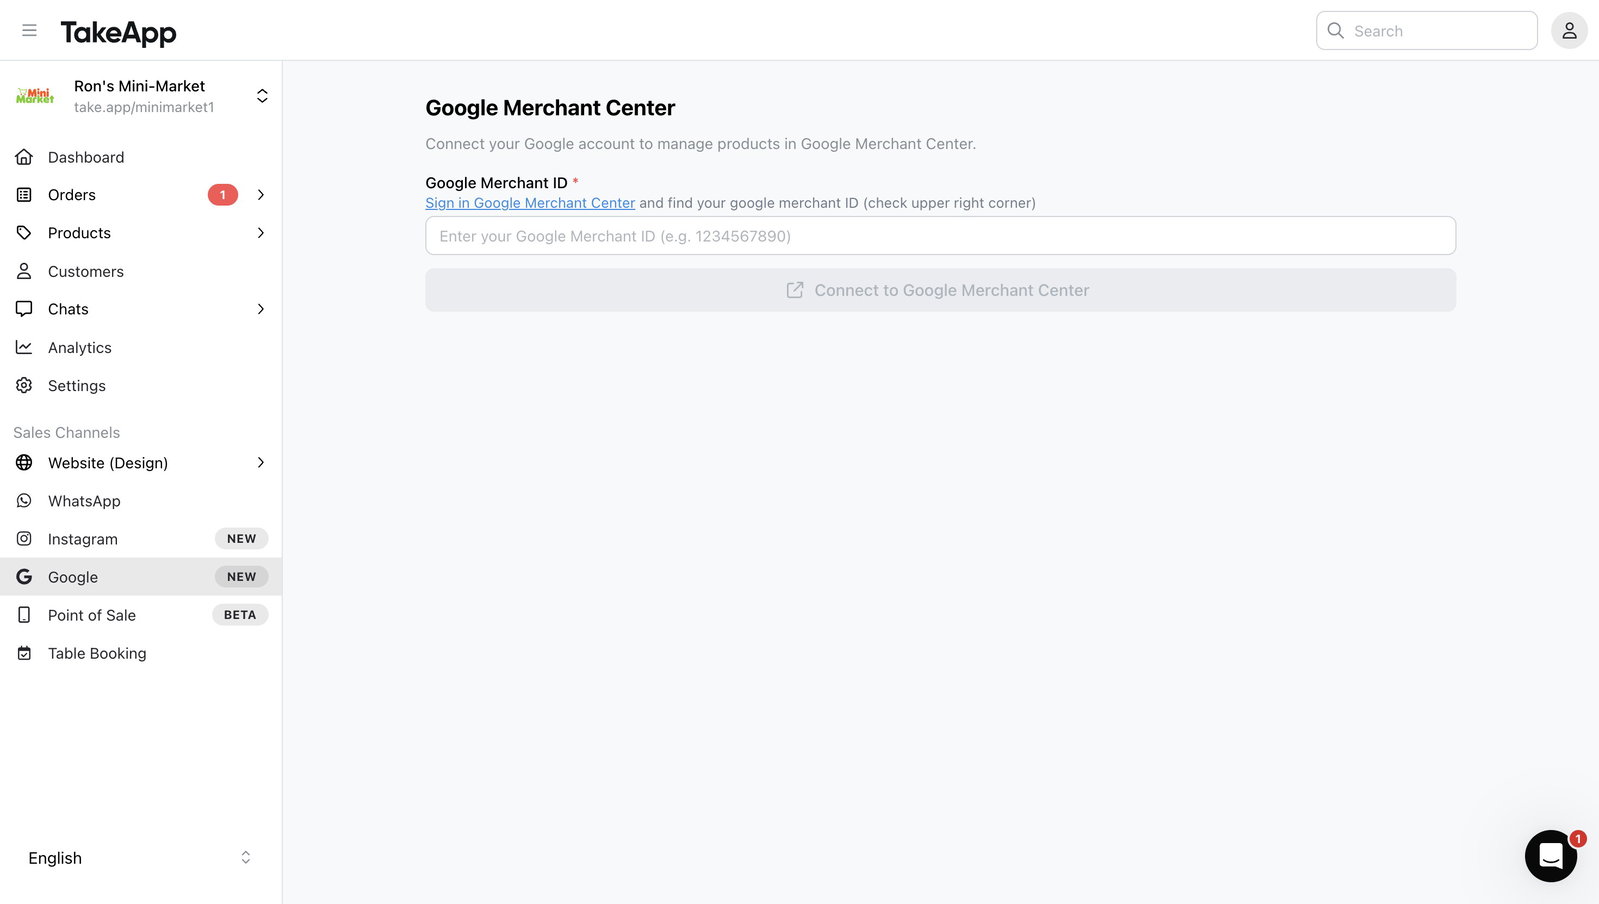Viewport: 1599px width, 904px height.
Task: Click the Analytics chart icon
Action: (x=24, y=347)
